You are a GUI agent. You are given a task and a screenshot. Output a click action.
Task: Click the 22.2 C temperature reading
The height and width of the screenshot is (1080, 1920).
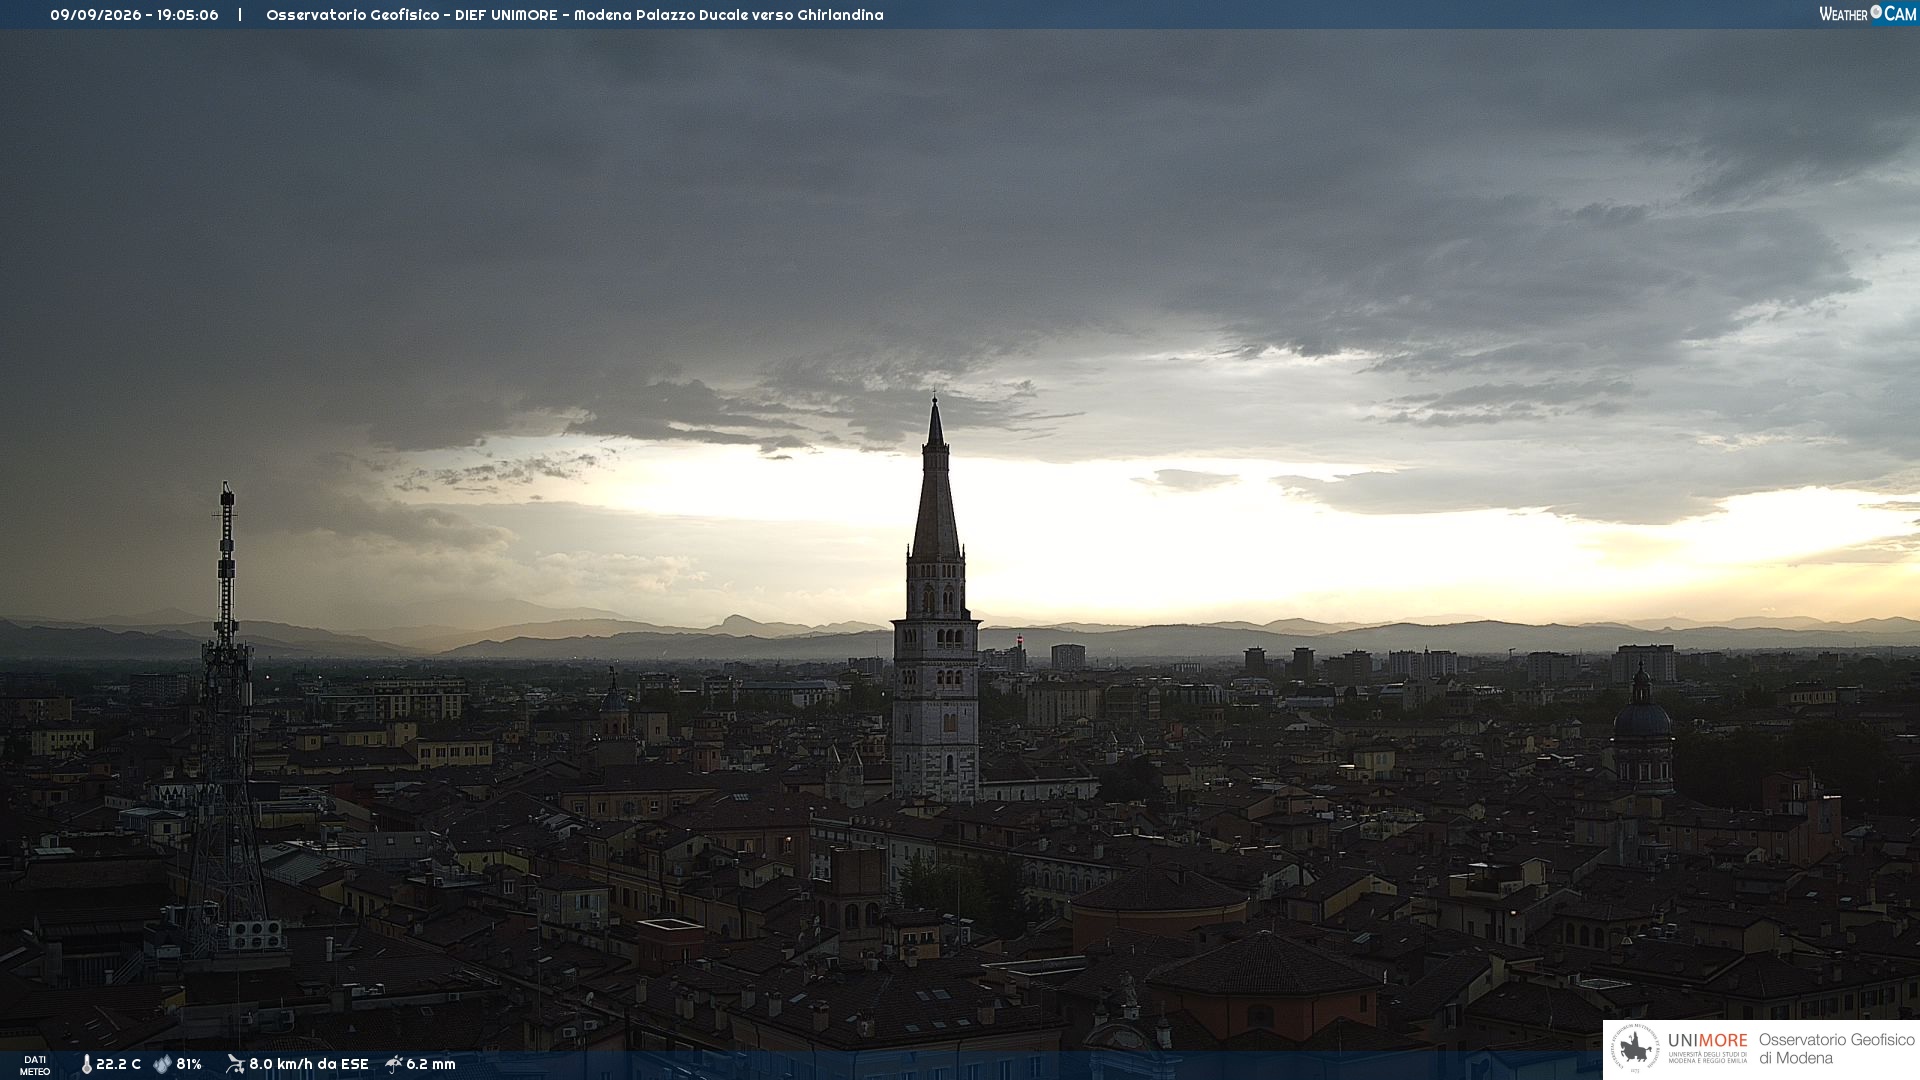[118, 1064]
